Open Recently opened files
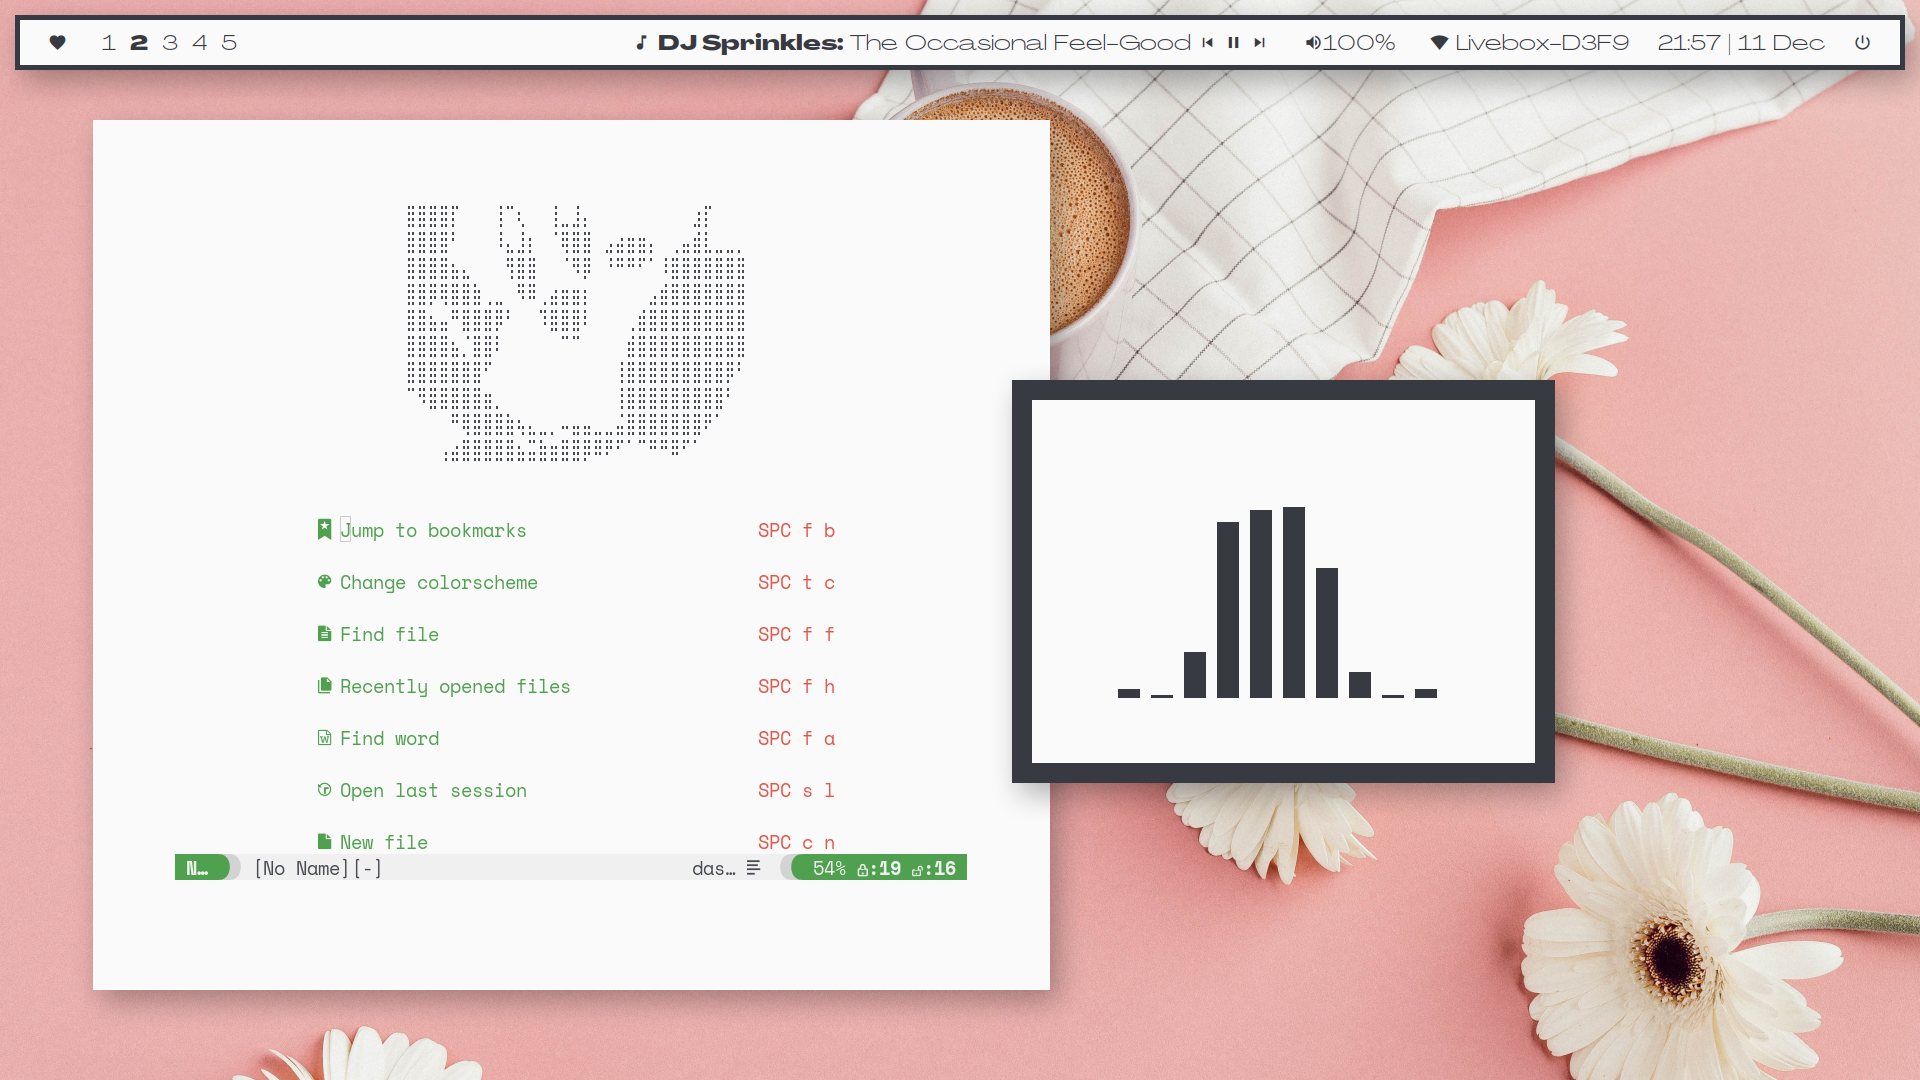Viewport: 1920px width, 1080px height. pyautogui.click(x=454, y=686)
